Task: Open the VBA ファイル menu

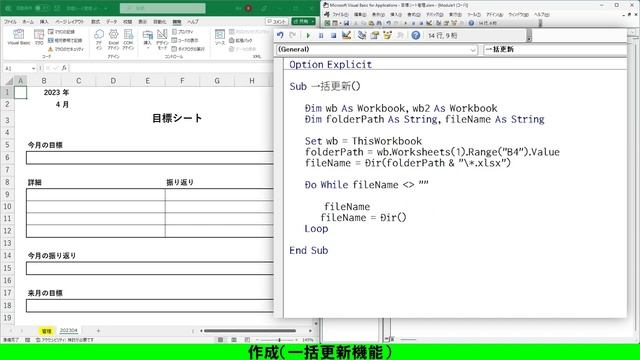Action: point(340,14)
